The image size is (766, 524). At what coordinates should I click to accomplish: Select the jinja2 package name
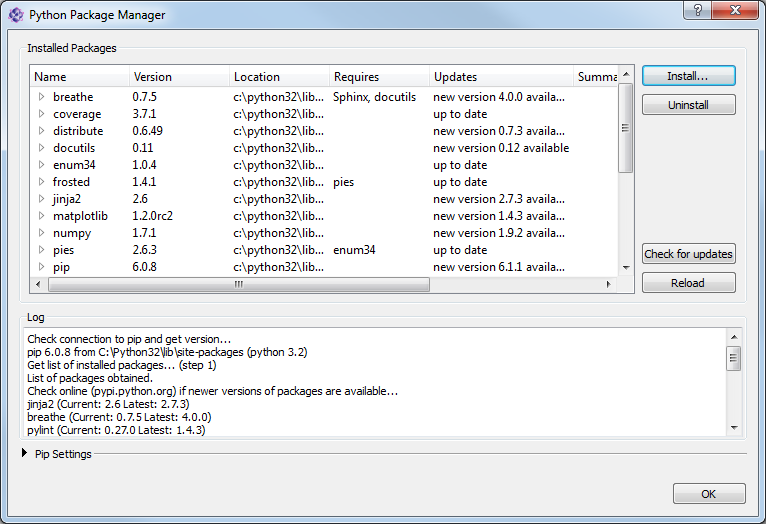pos(67,199)
